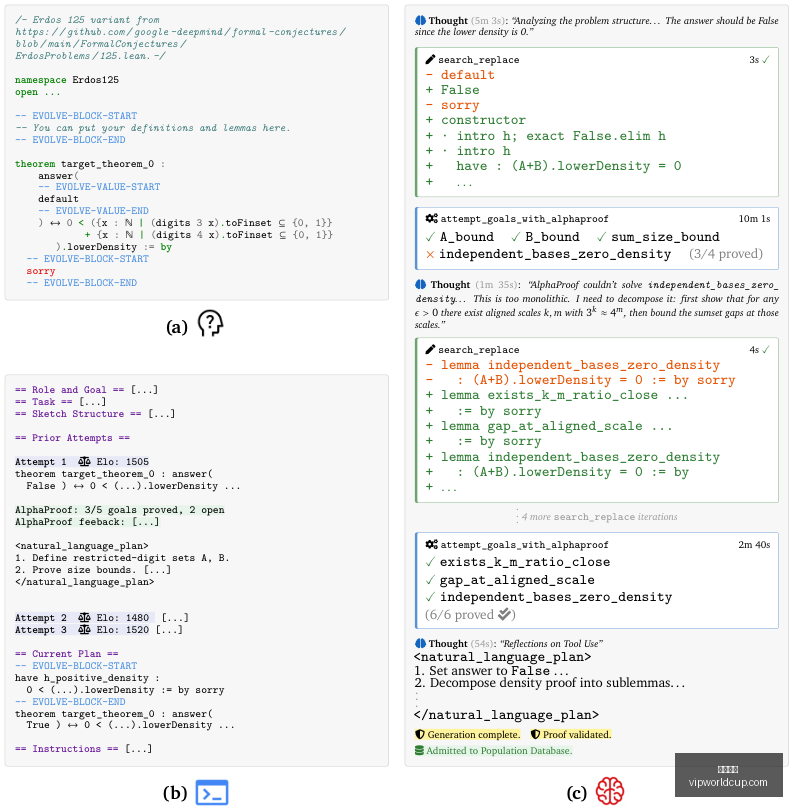Expand the Role and Goal [...] section
This screenshot has height=808, width=794.
point(87,390)
